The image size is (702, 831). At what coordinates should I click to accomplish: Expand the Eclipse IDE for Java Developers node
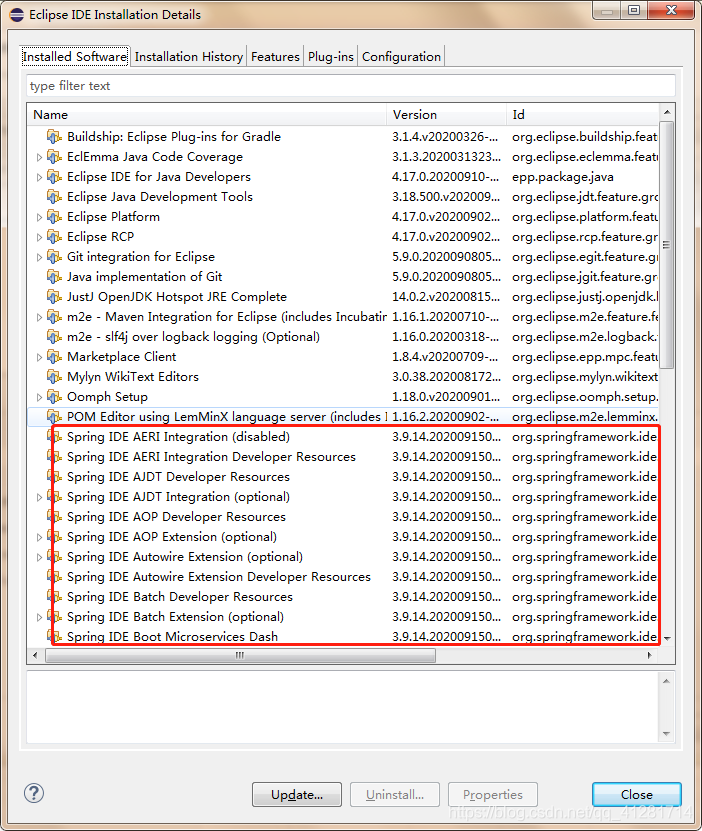click(x=39, y=177)
